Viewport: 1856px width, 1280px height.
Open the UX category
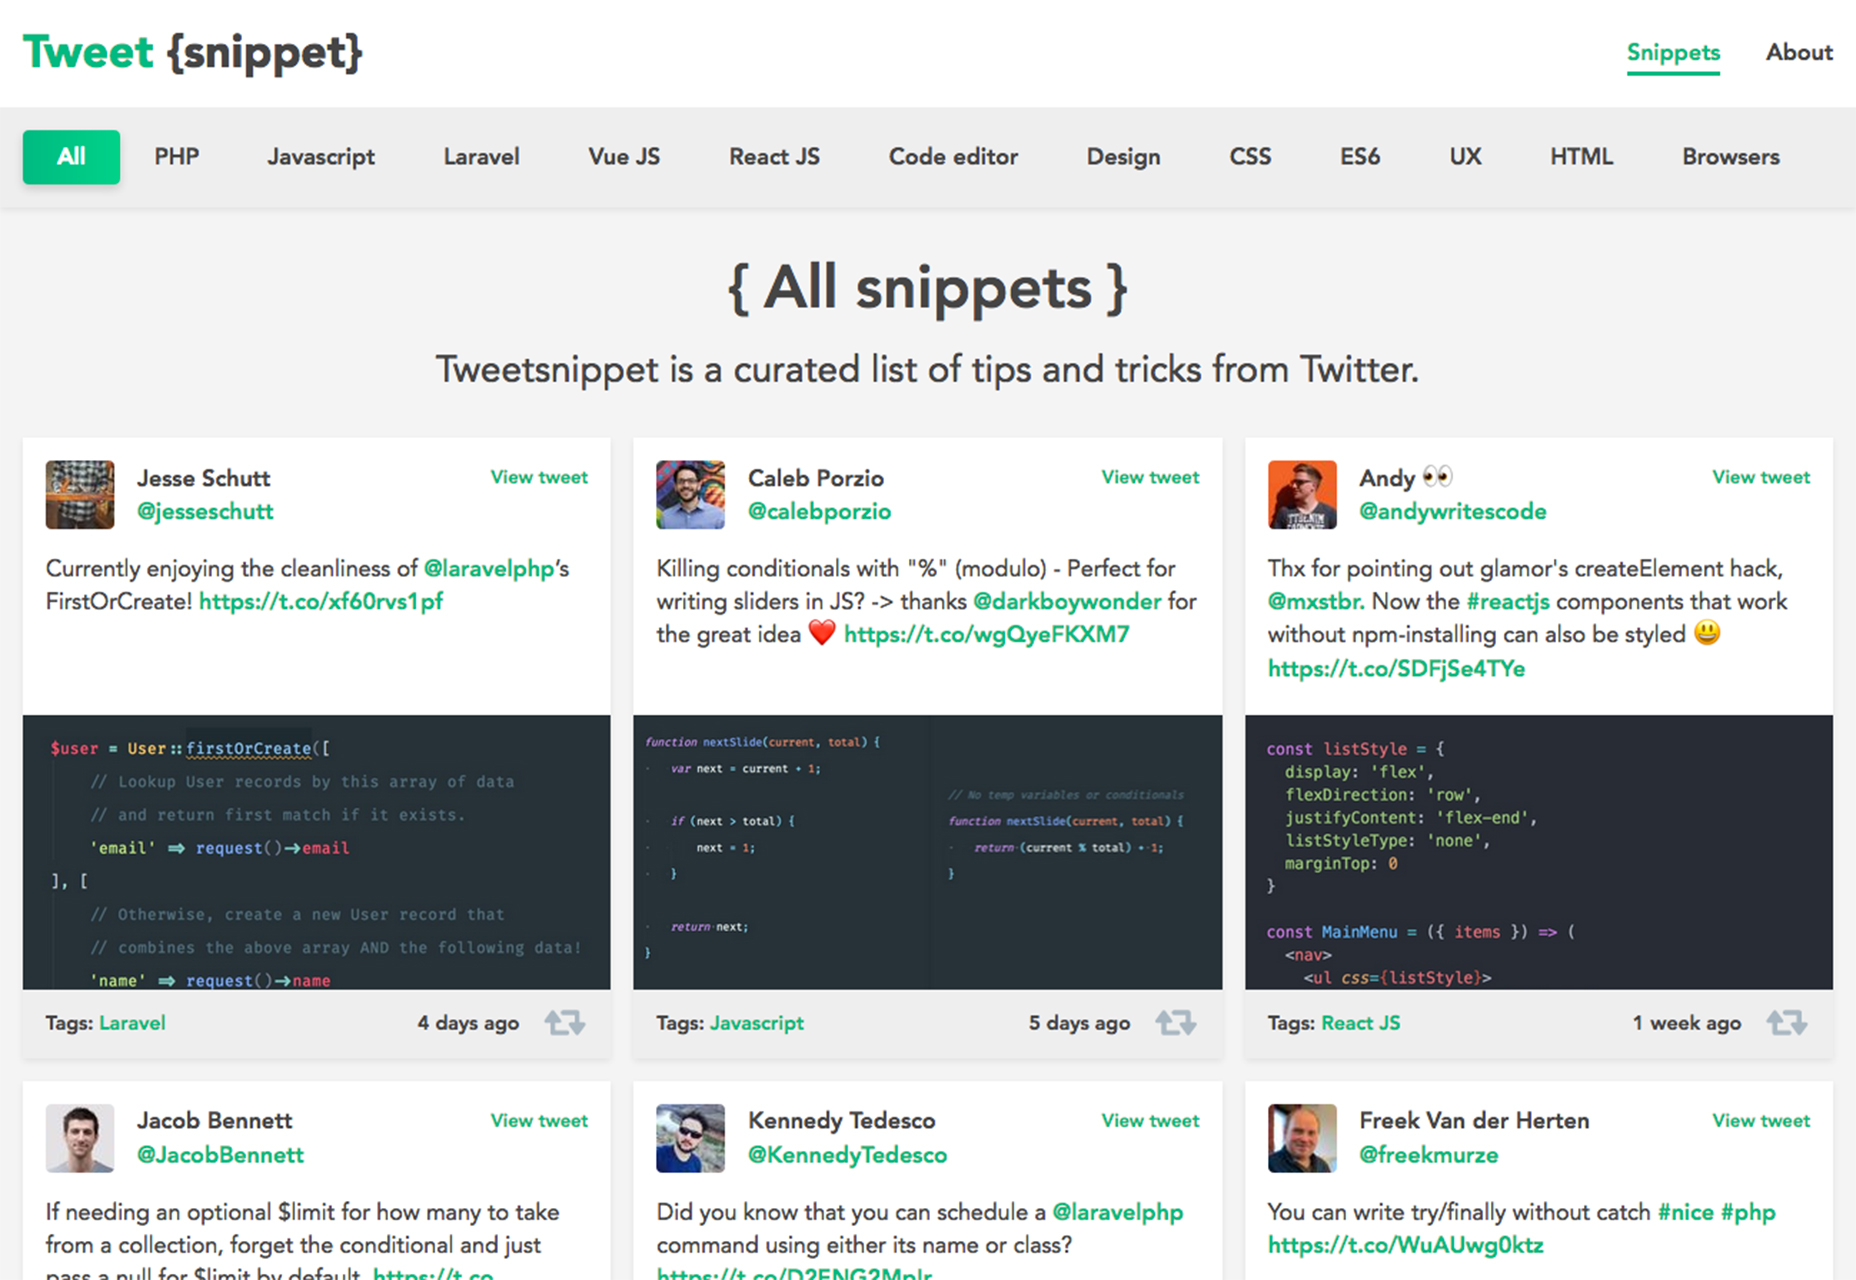pyautogui.click(x=1465, y=157)
